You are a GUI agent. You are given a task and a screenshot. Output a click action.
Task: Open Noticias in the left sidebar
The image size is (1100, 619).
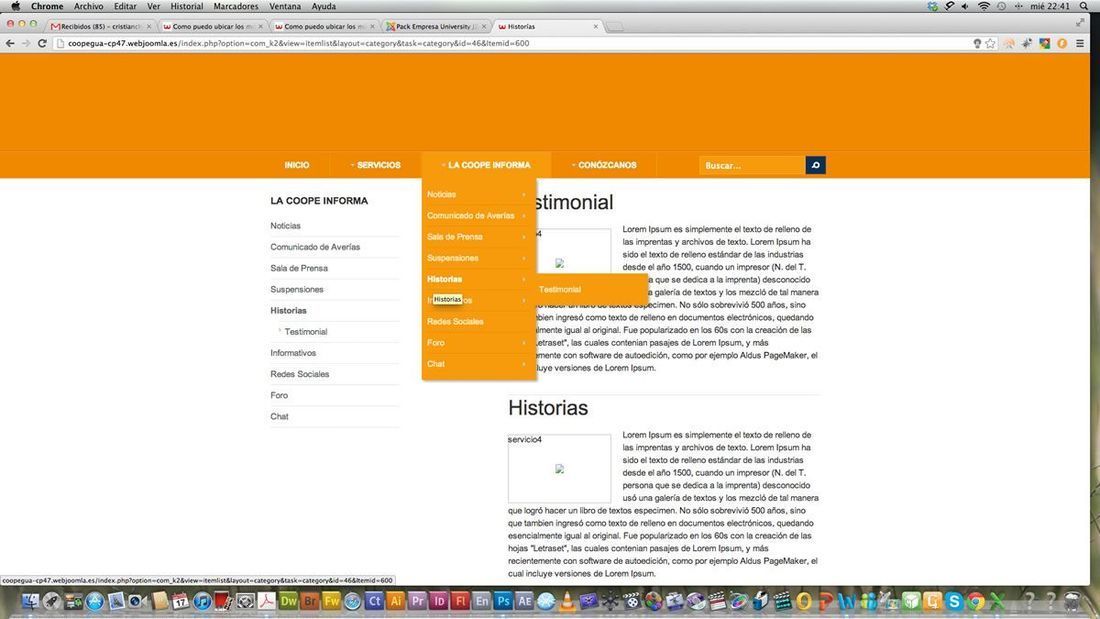286,226
